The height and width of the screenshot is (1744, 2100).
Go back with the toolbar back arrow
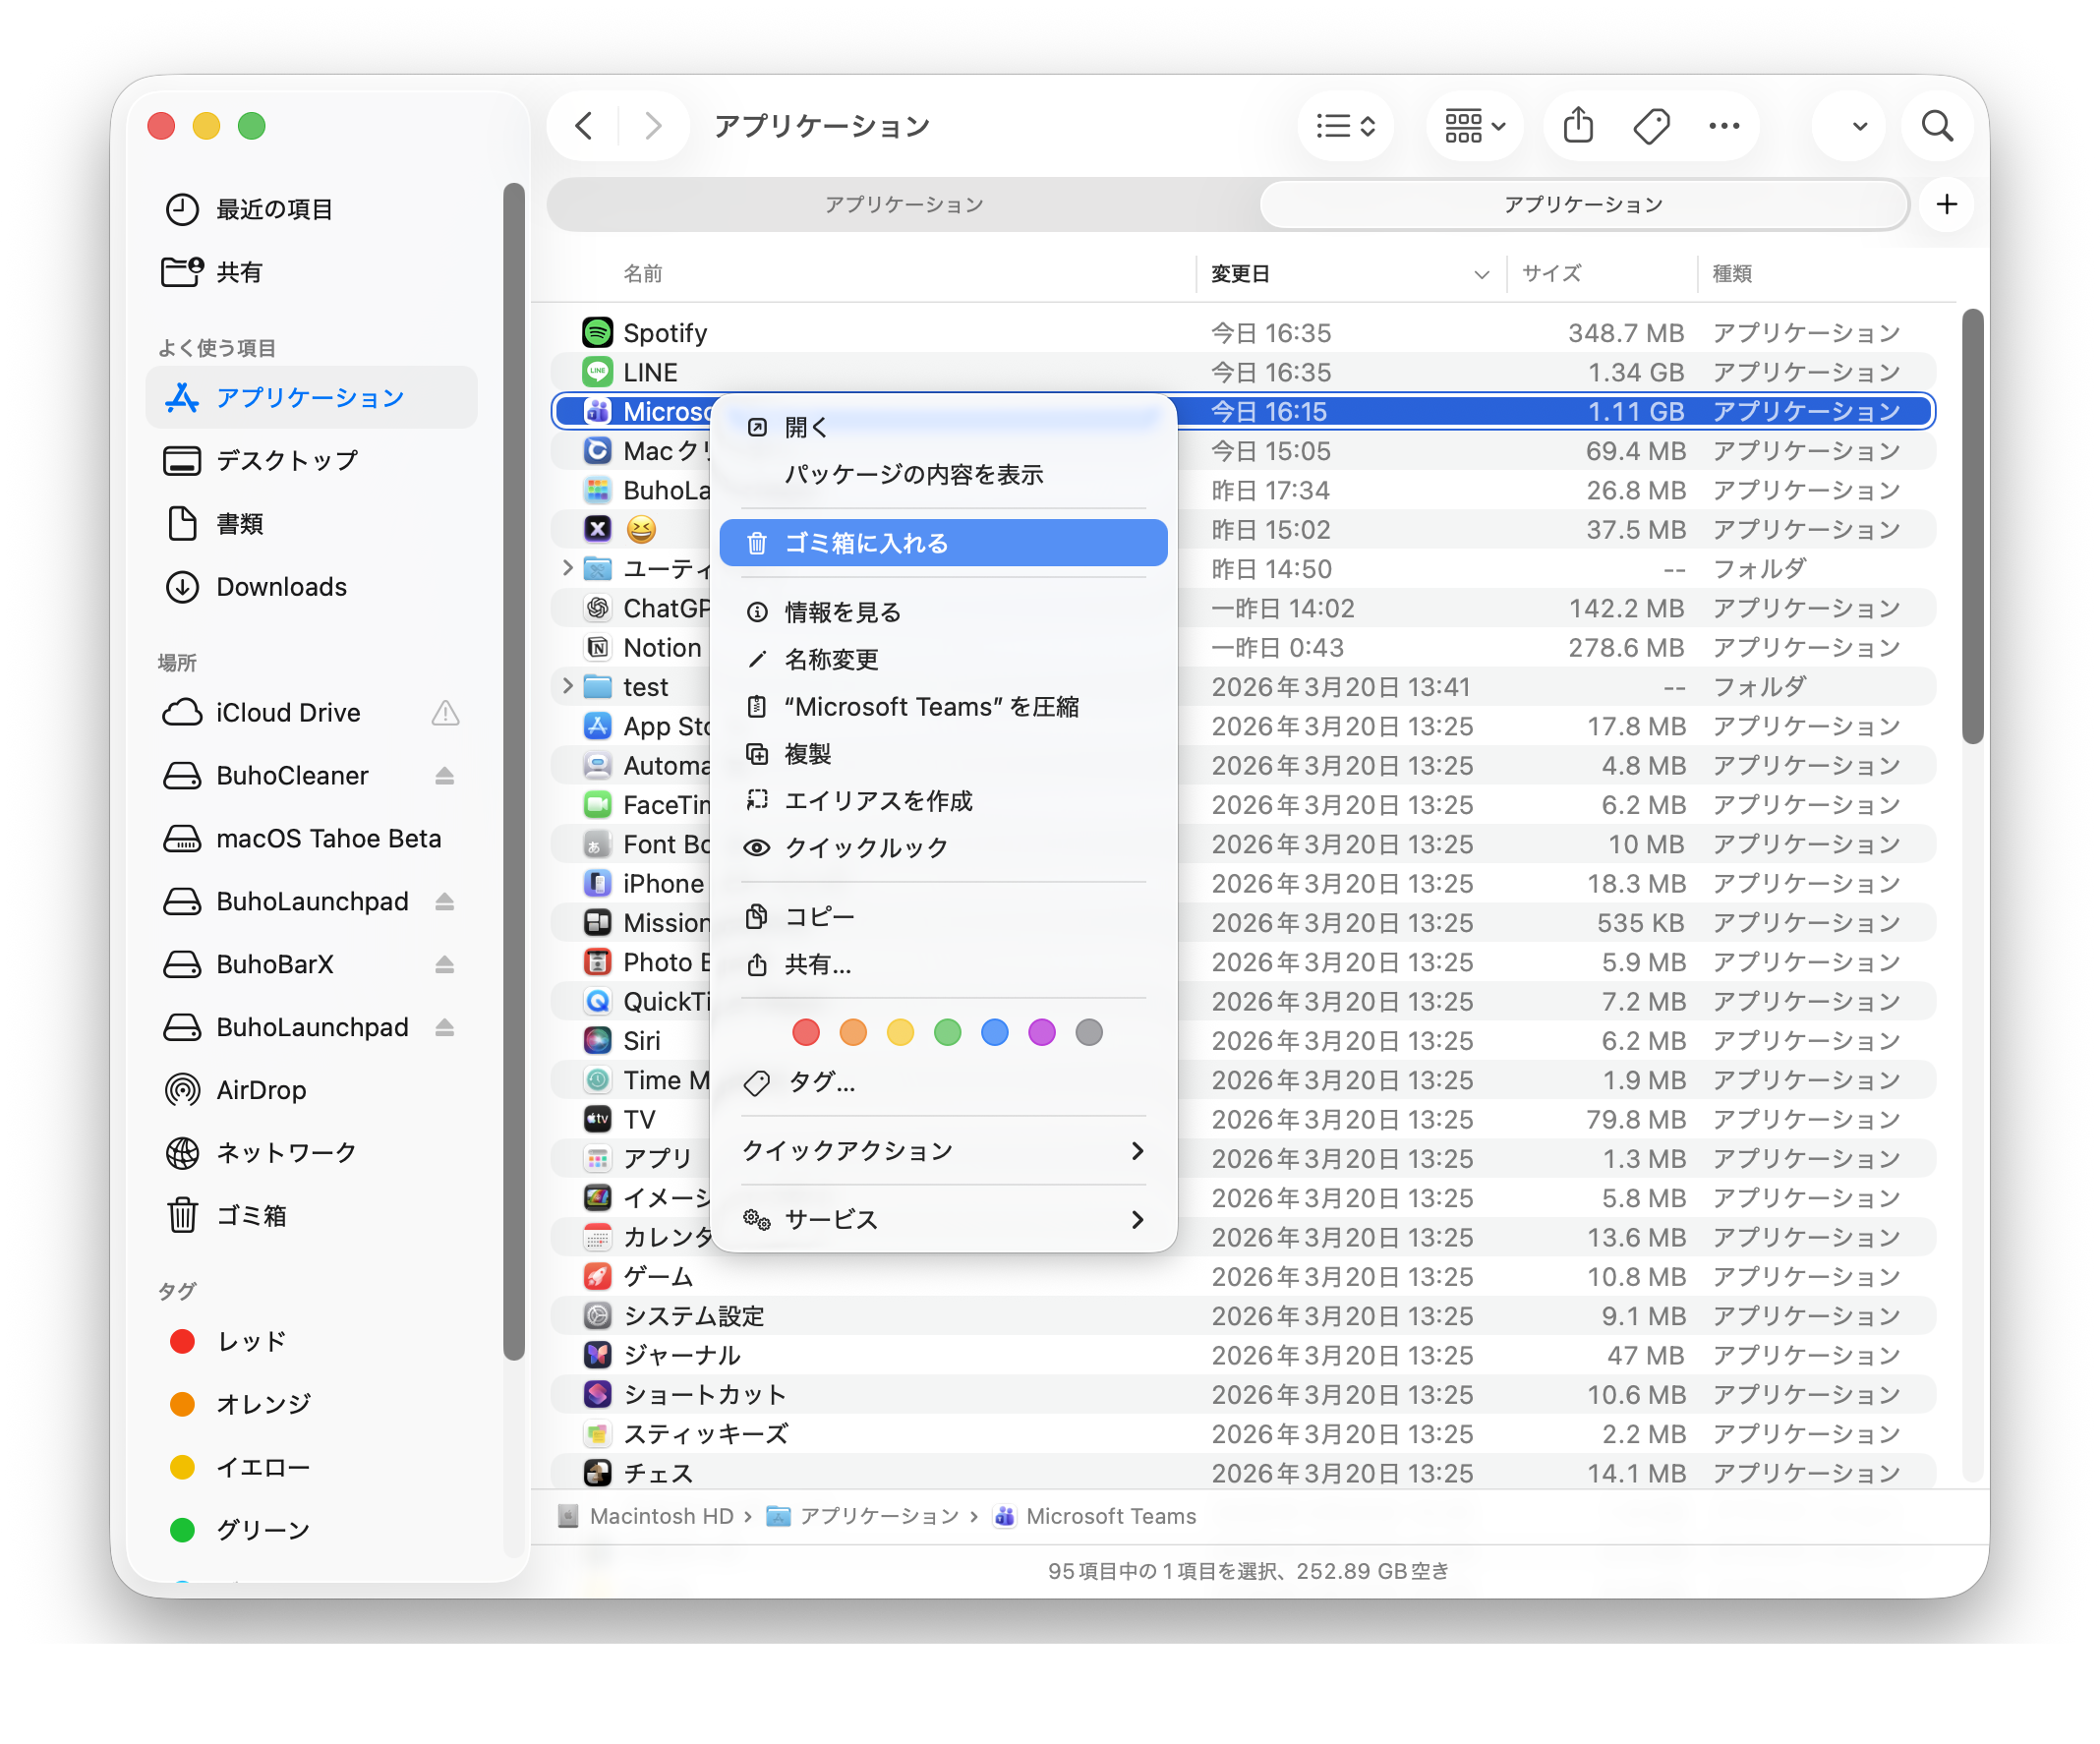(584, 126)
